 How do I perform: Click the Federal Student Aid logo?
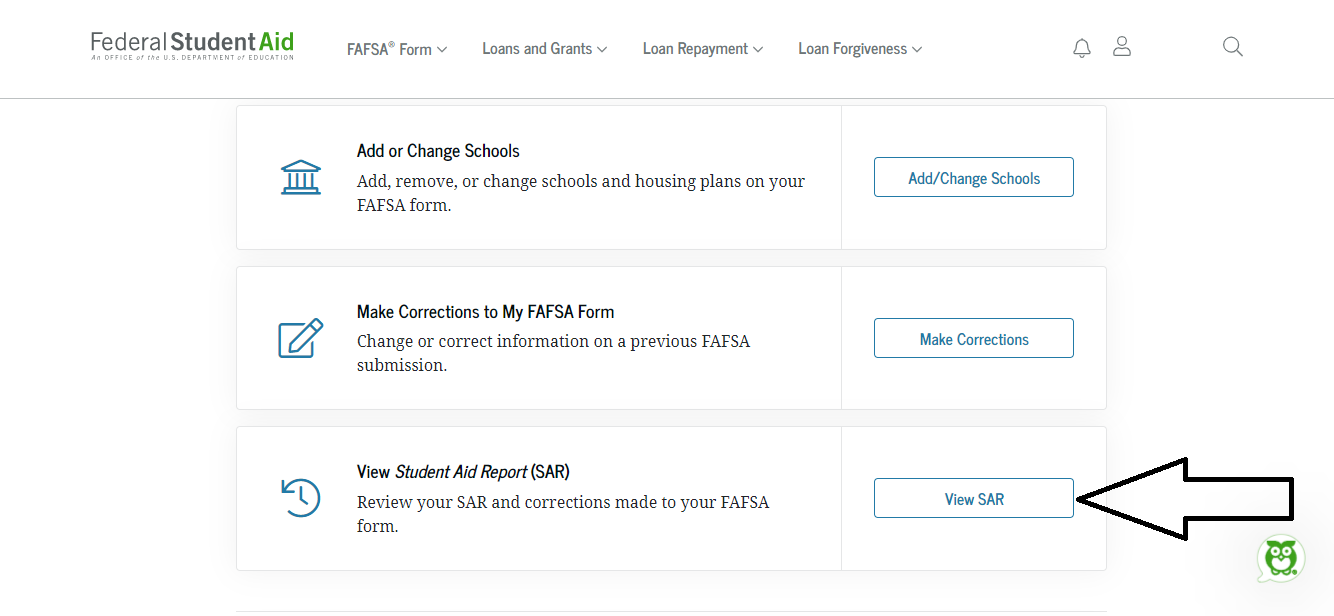pyautogui.click(x=192, y=45)
